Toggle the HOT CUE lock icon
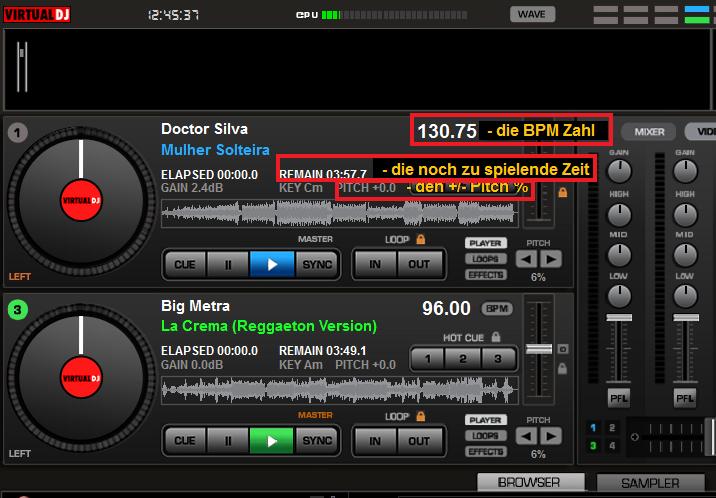716x498 pixels. (495, 337)
